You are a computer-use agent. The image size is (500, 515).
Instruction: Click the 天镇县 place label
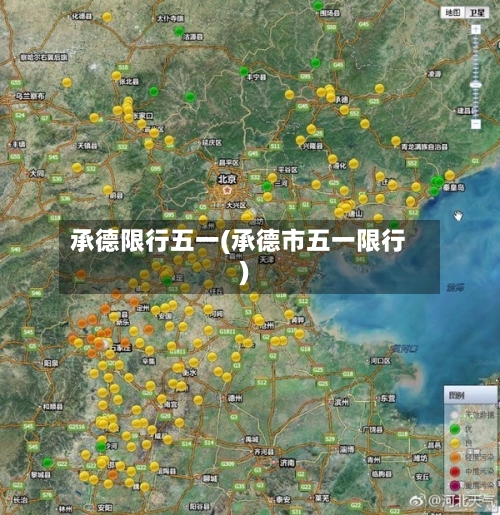(87, 146)
